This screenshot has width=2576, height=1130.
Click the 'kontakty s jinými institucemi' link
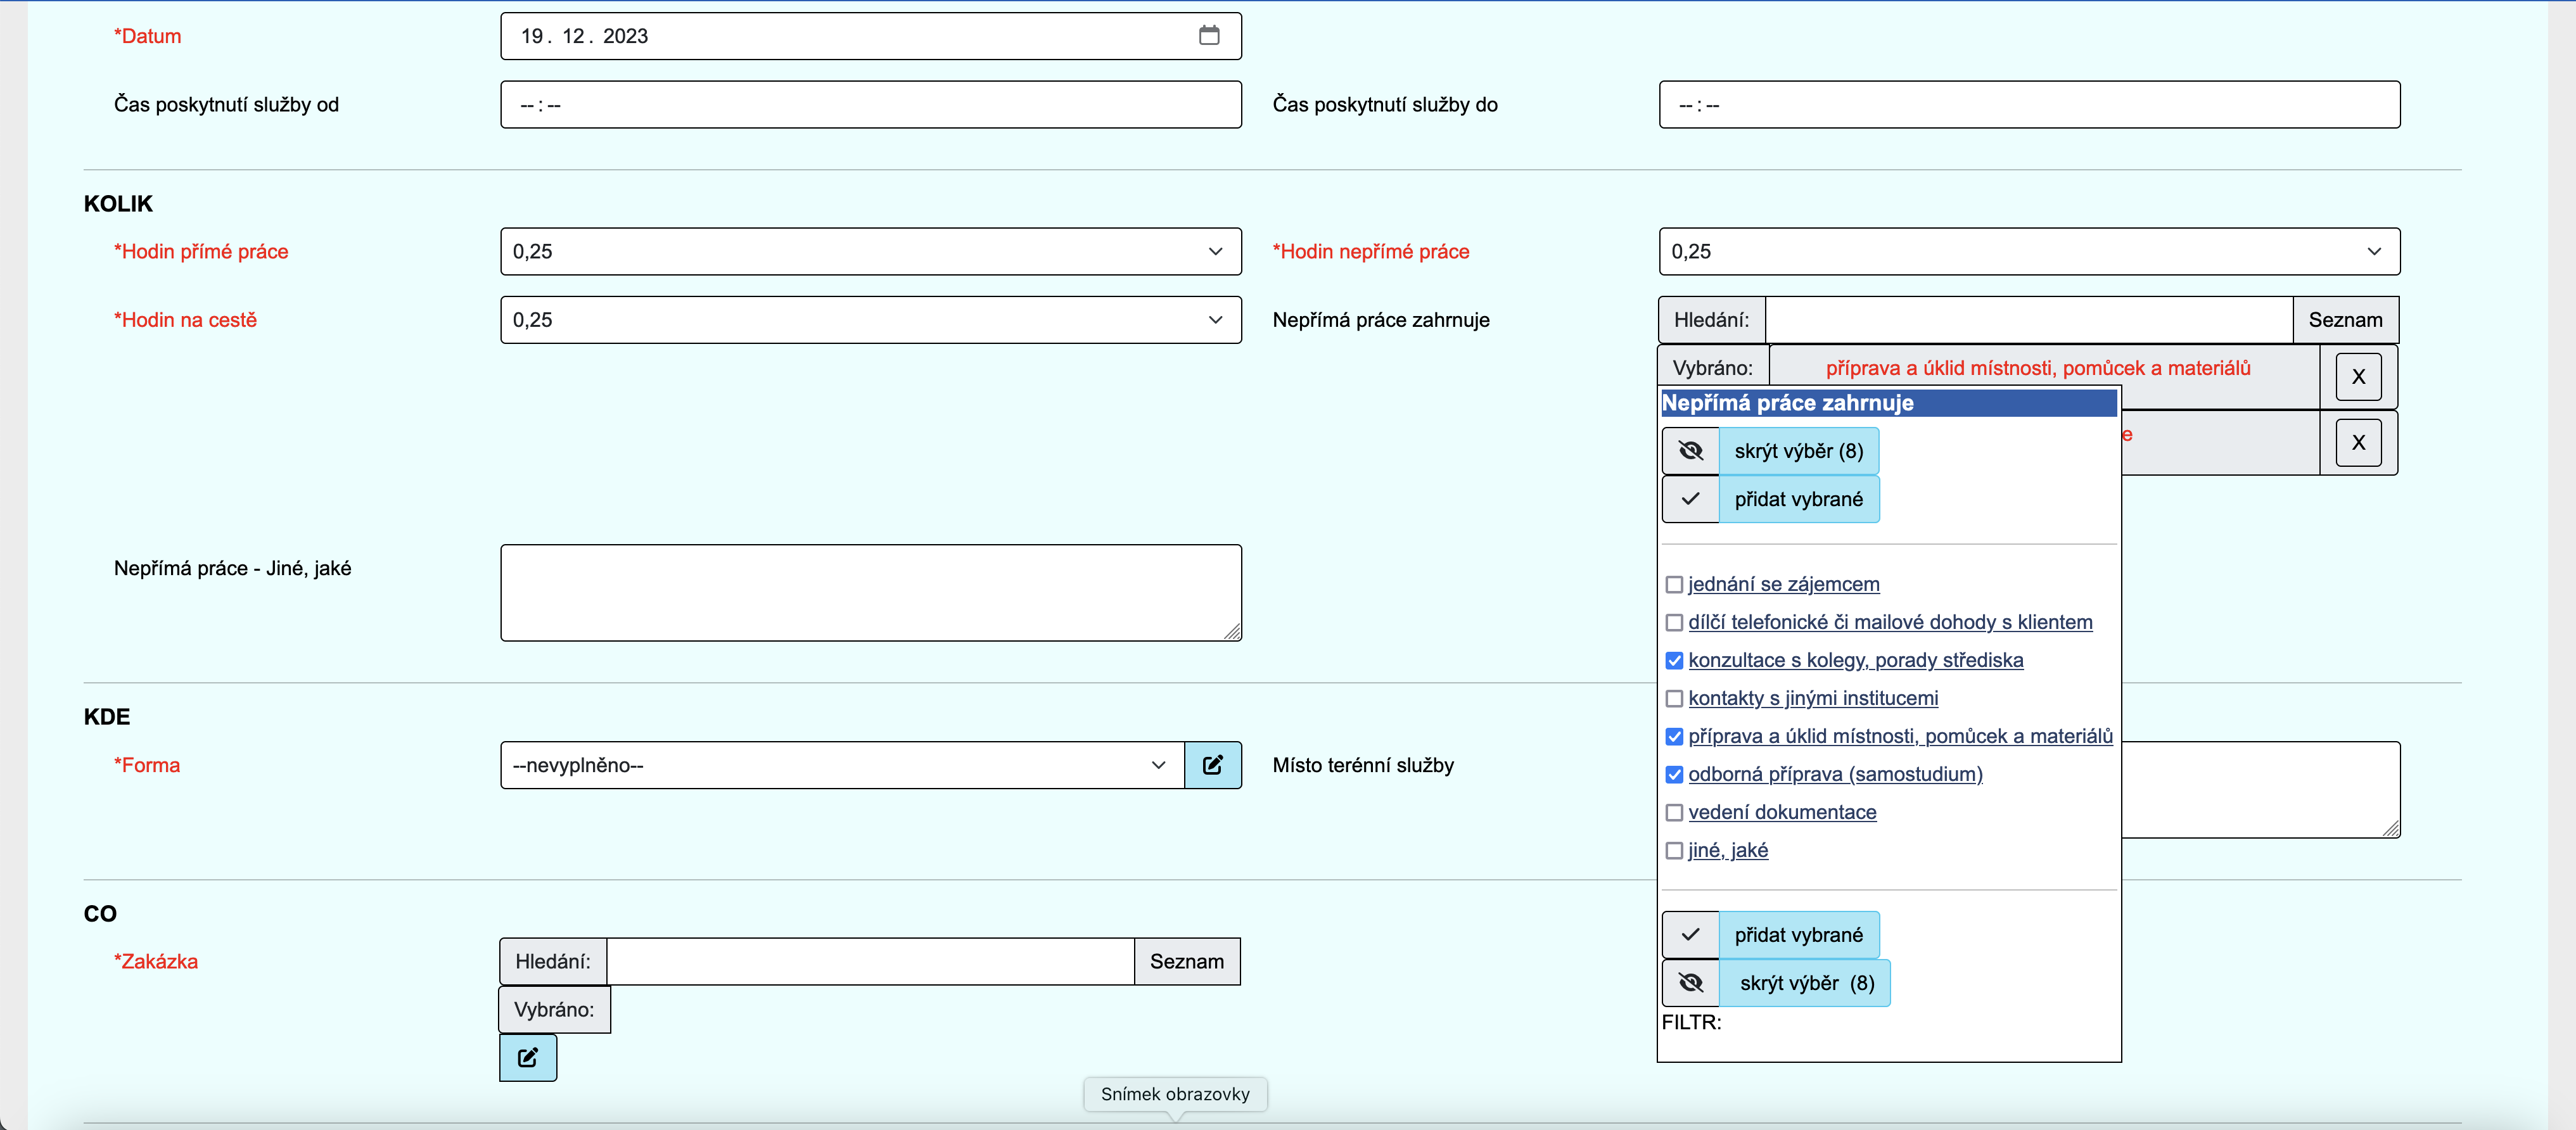pyautogui.click(x=1812, y=698)
